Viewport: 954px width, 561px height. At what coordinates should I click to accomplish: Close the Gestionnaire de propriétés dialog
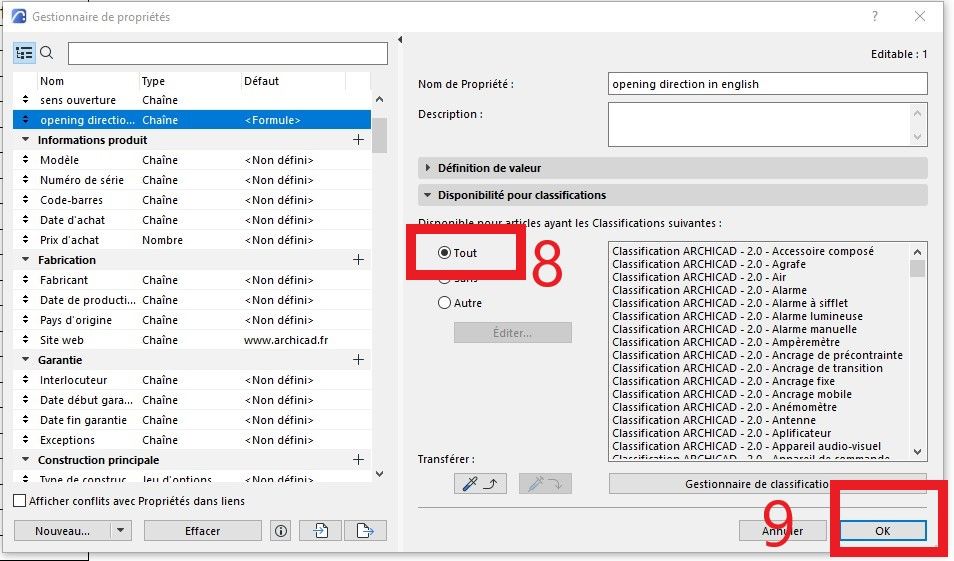click(x=920, y=16)
